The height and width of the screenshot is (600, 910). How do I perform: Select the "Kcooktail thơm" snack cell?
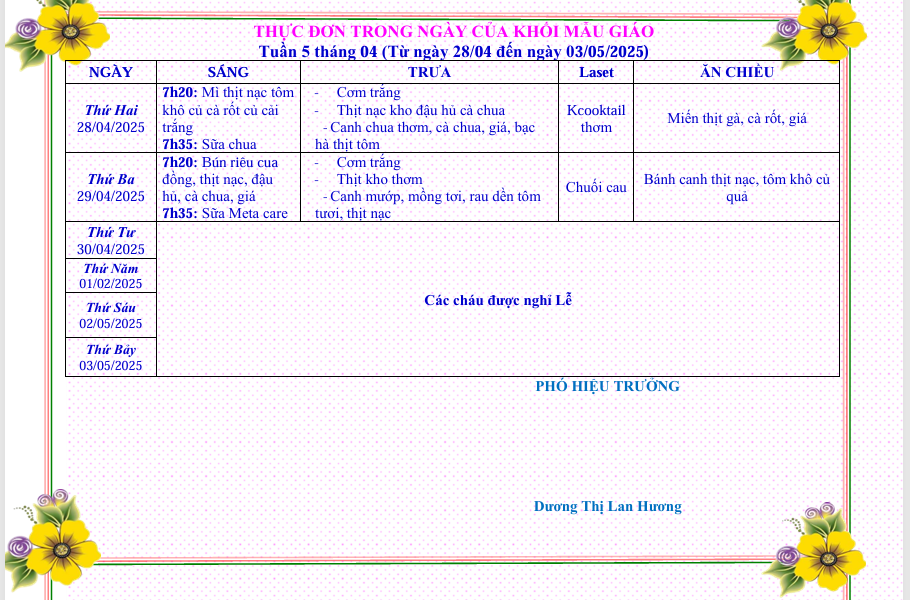(596, 118)
